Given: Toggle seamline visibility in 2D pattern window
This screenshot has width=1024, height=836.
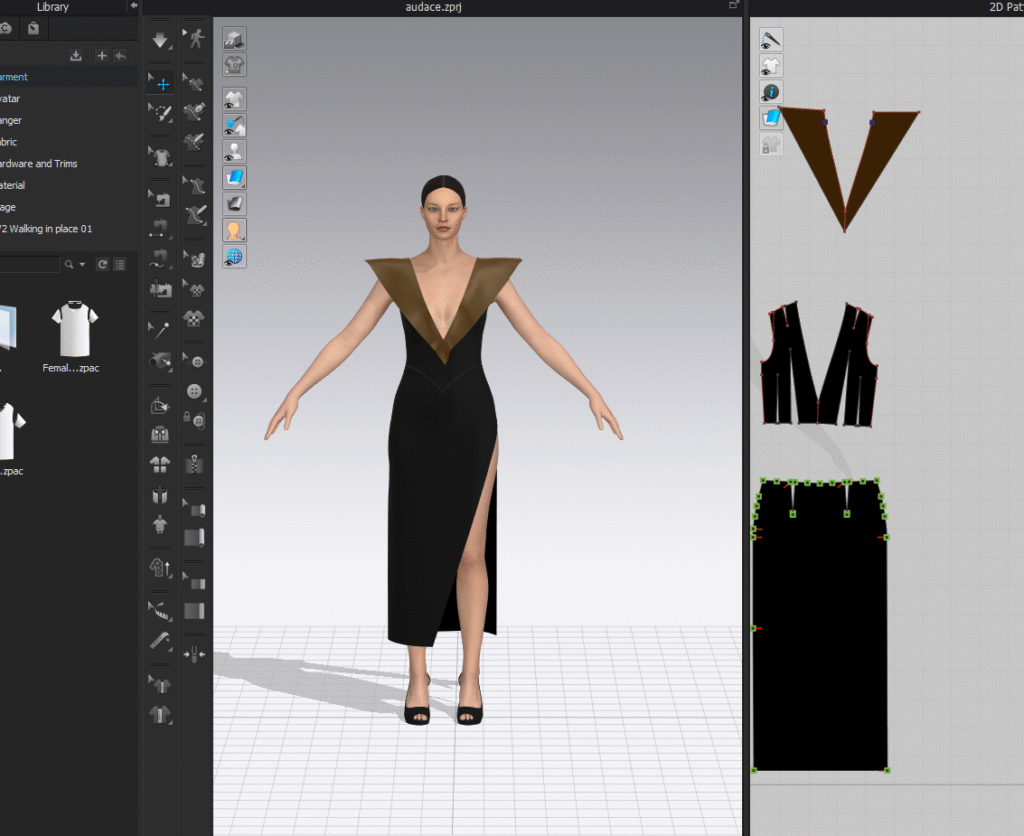Looking at the screenshot, I should [771, 40].
